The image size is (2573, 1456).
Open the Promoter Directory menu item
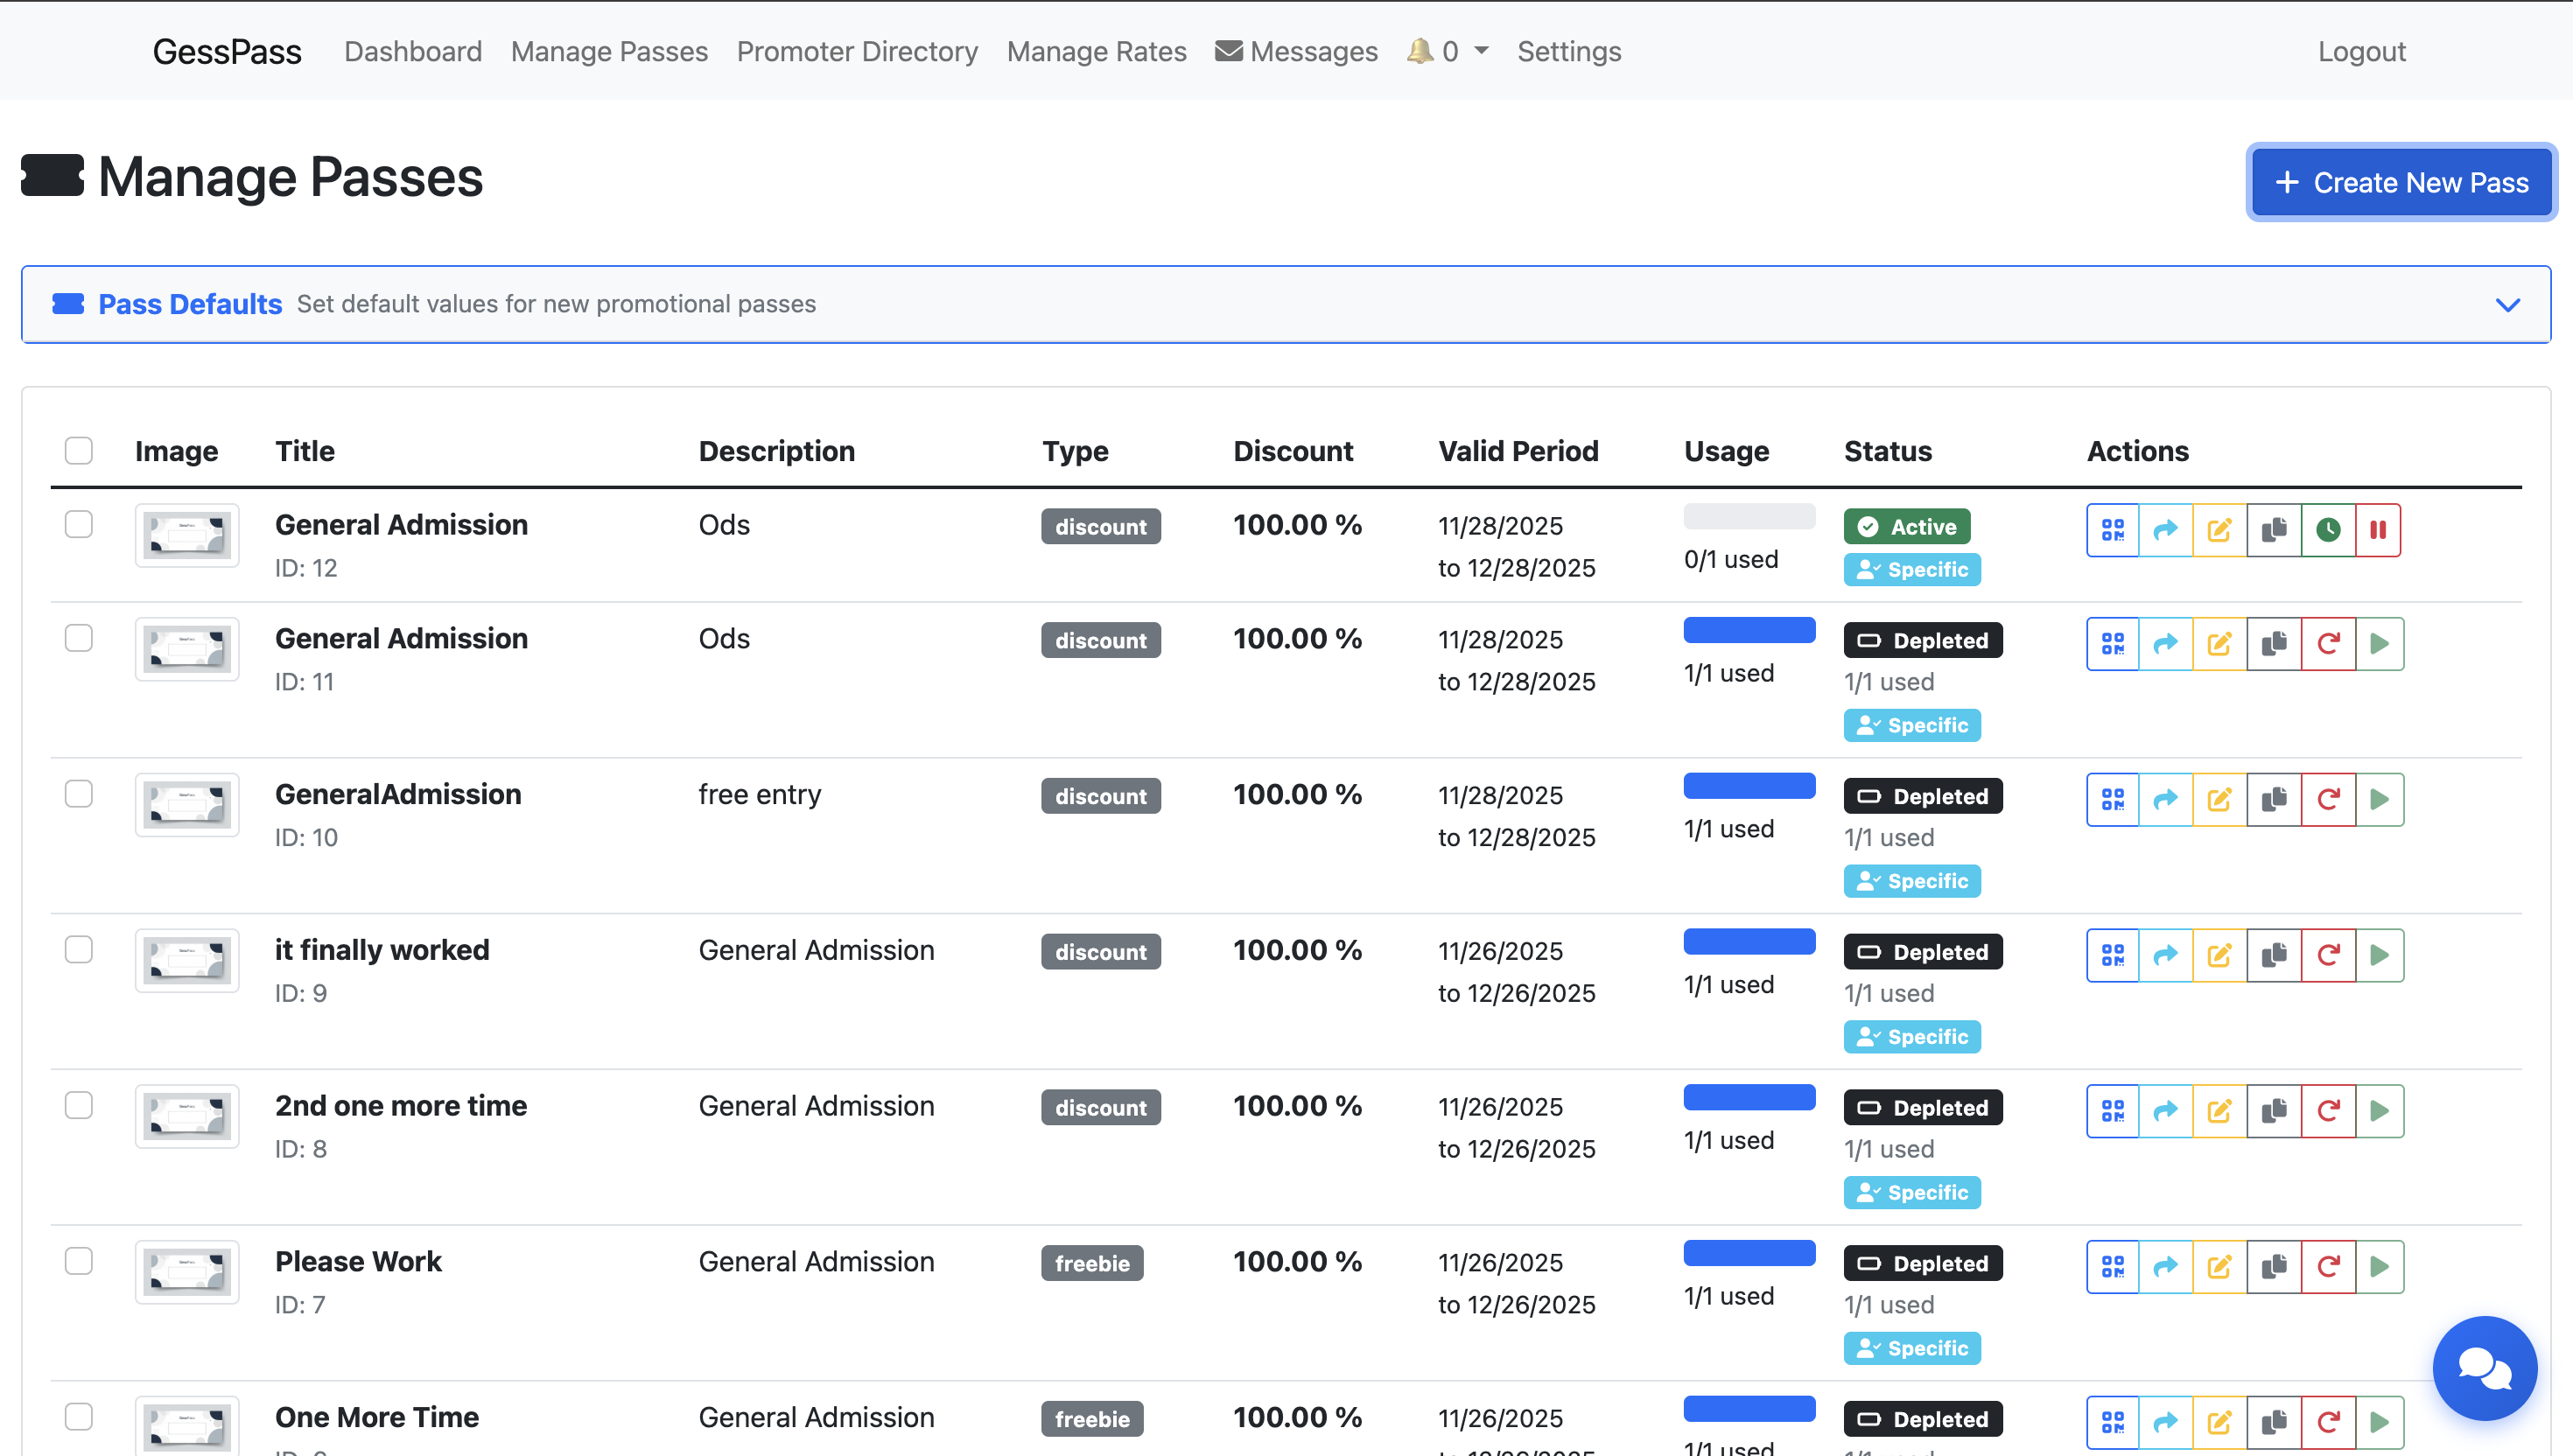coord(857,51)
